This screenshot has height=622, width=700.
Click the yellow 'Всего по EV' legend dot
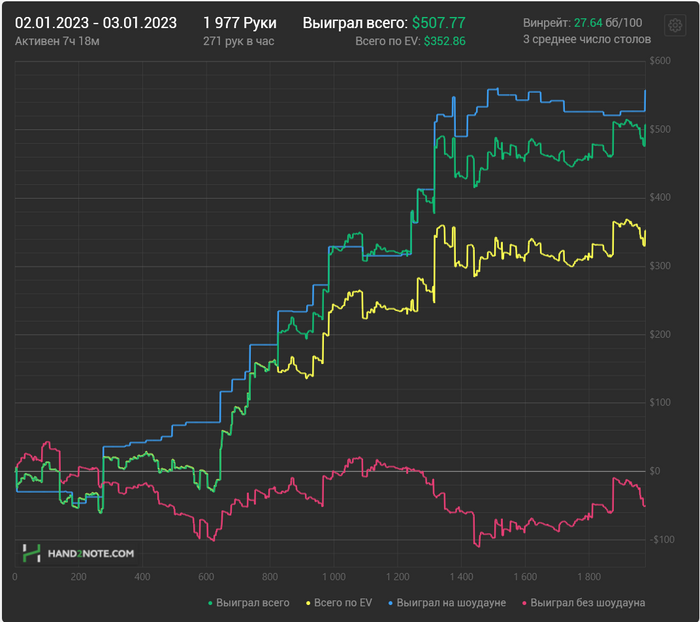click(x=308, y=603)
